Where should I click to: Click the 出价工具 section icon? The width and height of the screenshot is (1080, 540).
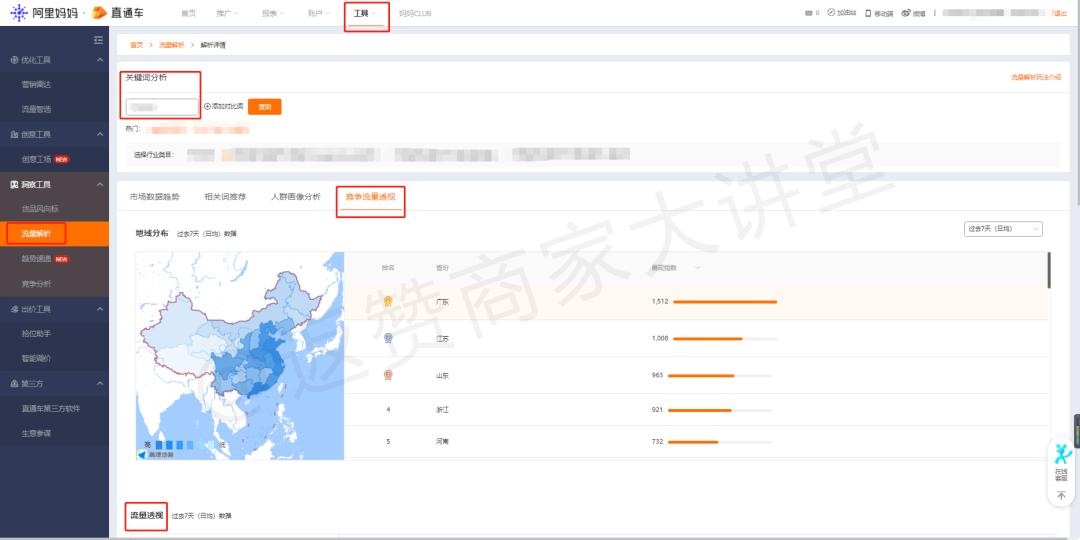pyautogui.click(x=14, y=309)
